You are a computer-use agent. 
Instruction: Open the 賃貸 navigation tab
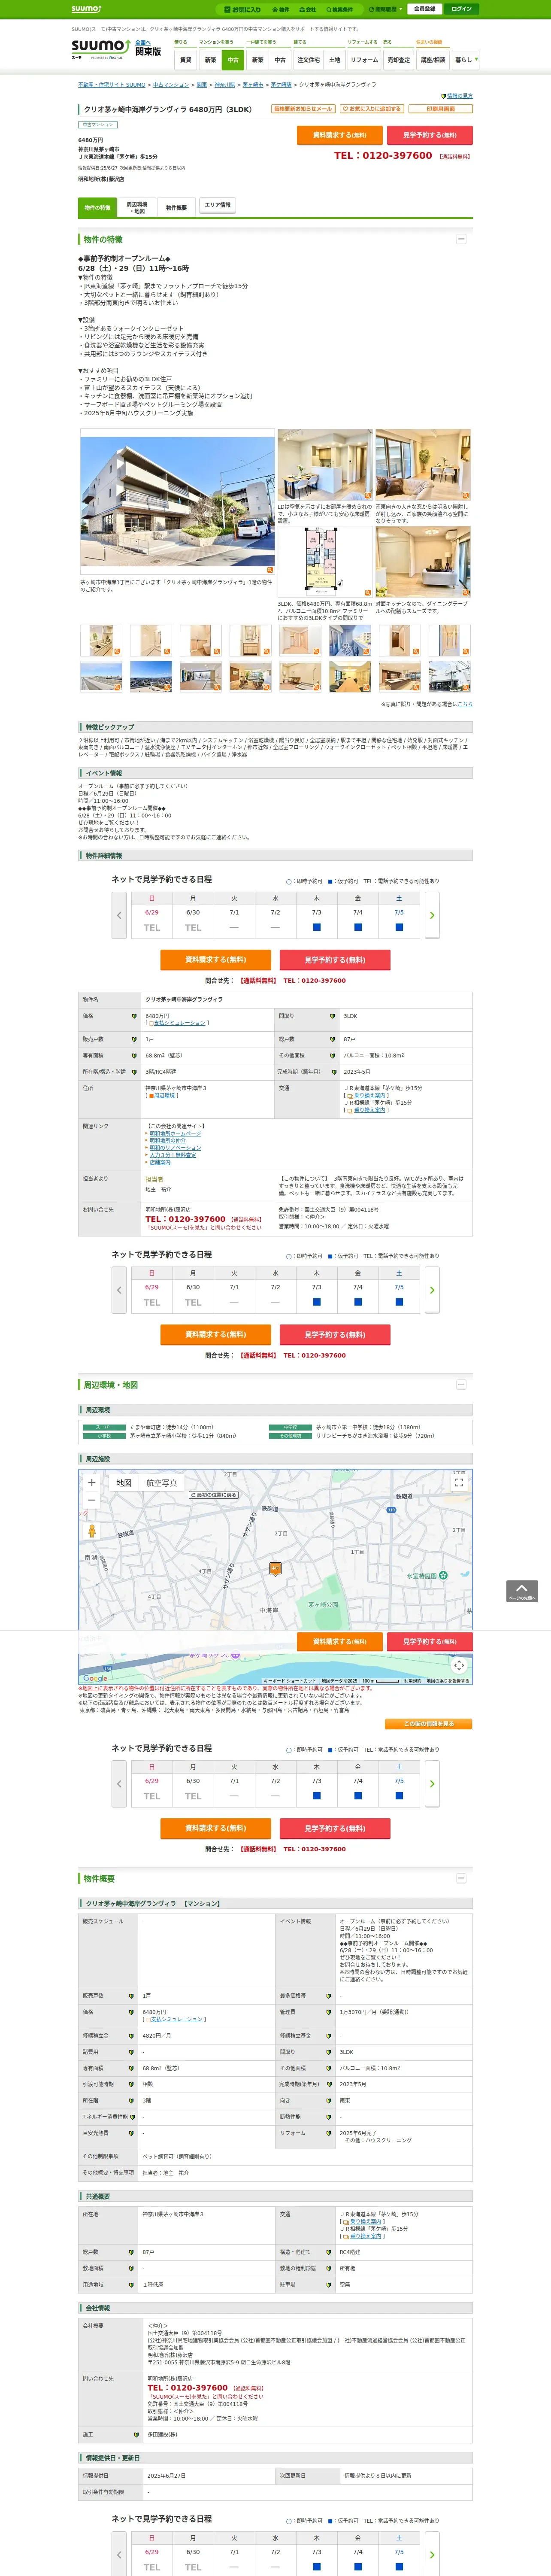[x=185, y=60]
